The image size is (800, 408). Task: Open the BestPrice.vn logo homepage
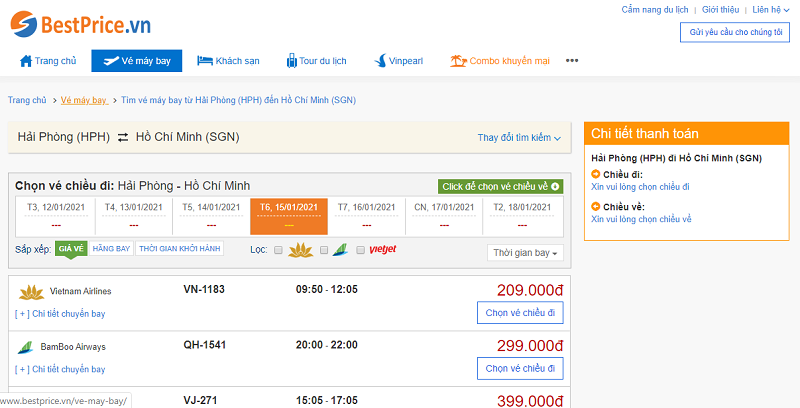[x=81, y=24]
